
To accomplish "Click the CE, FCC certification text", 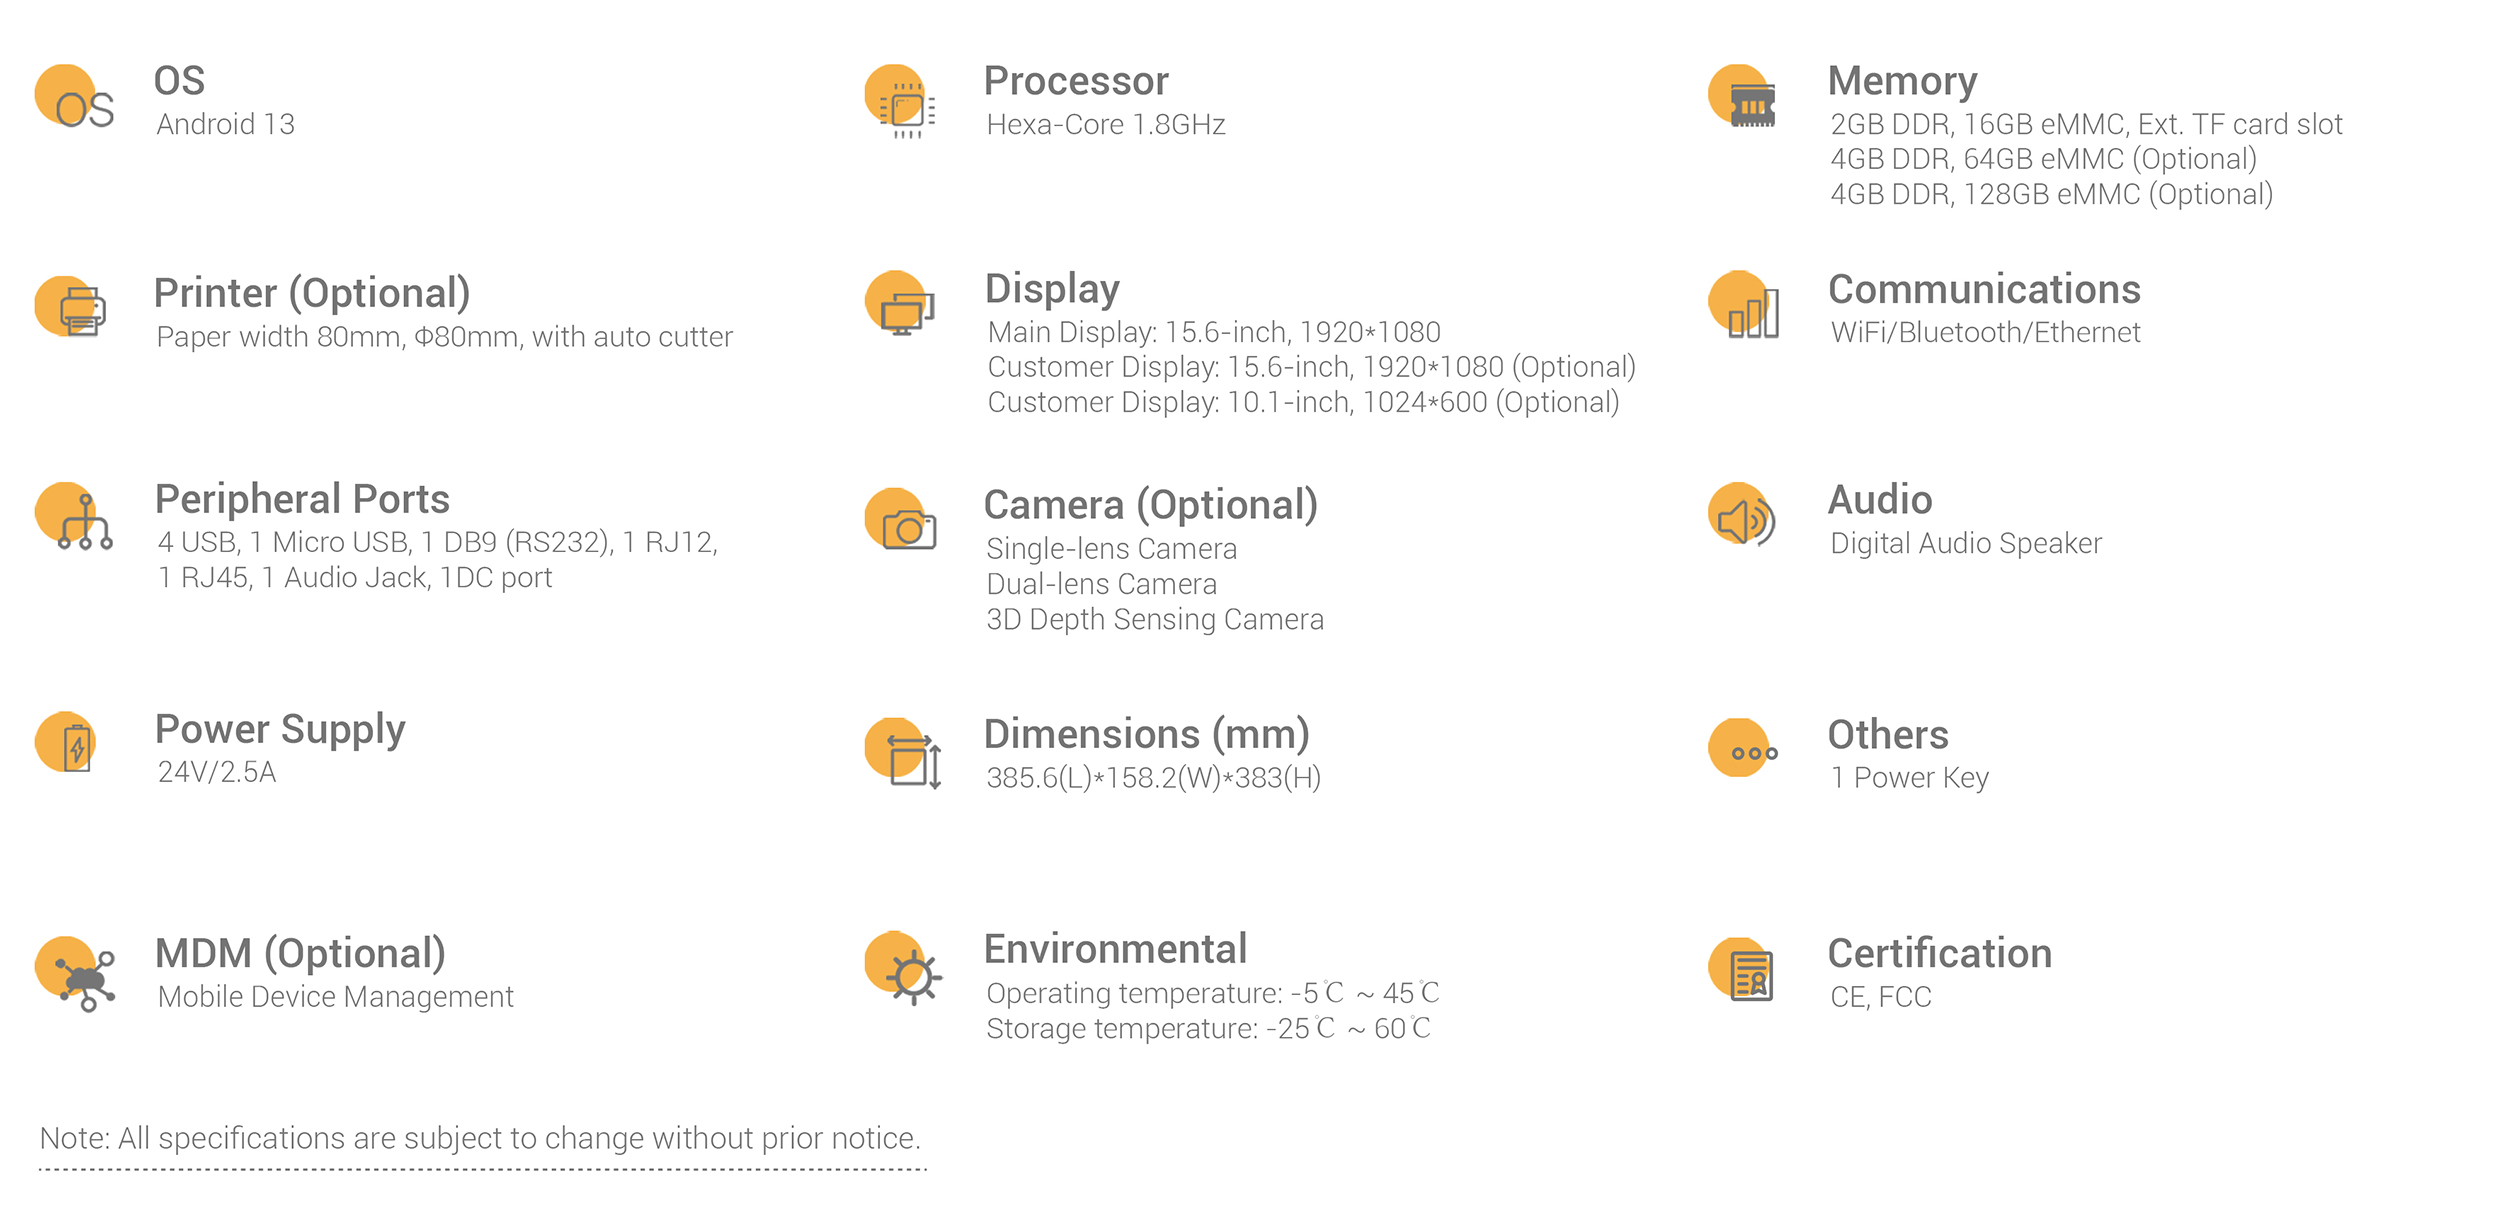I will tap(1881, 997).
